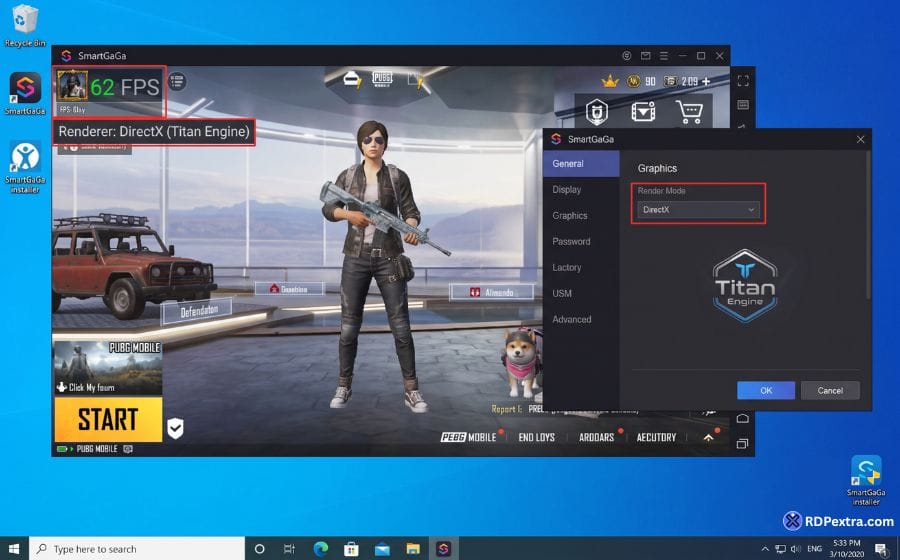Click the Cortana circle on the taskbar

[259, 549]
